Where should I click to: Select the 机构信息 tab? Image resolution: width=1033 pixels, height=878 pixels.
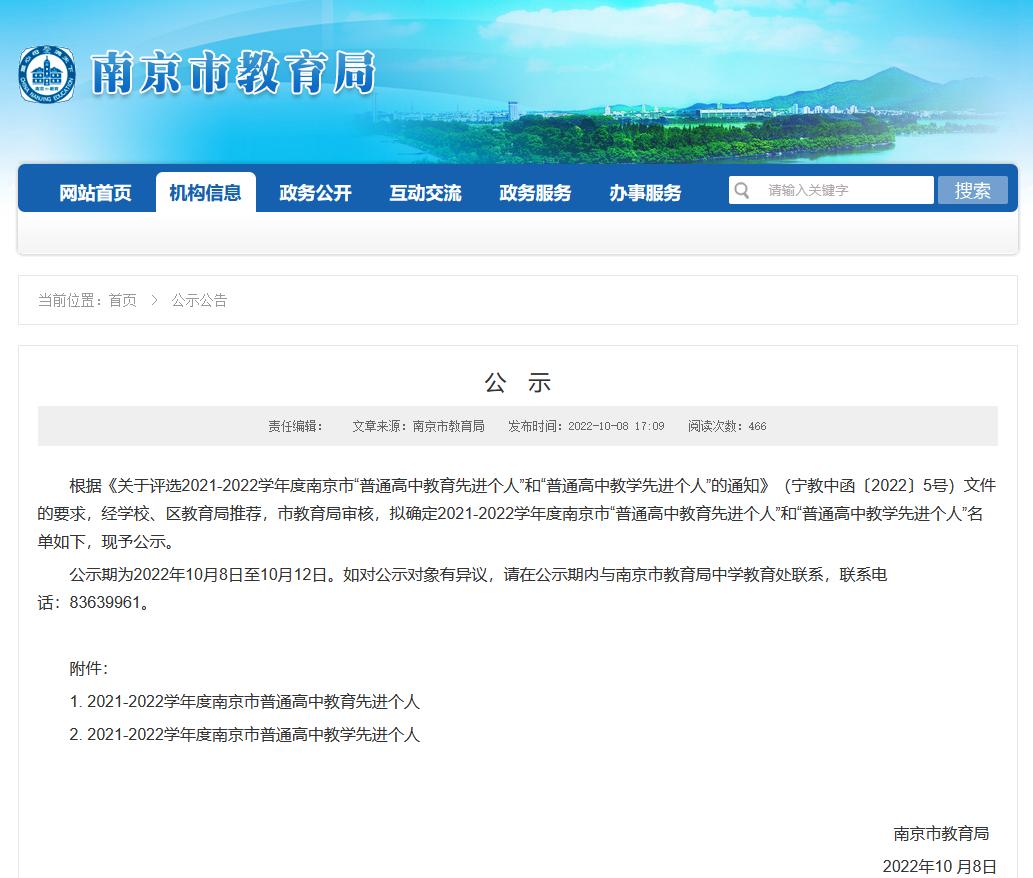click(206, 192)
